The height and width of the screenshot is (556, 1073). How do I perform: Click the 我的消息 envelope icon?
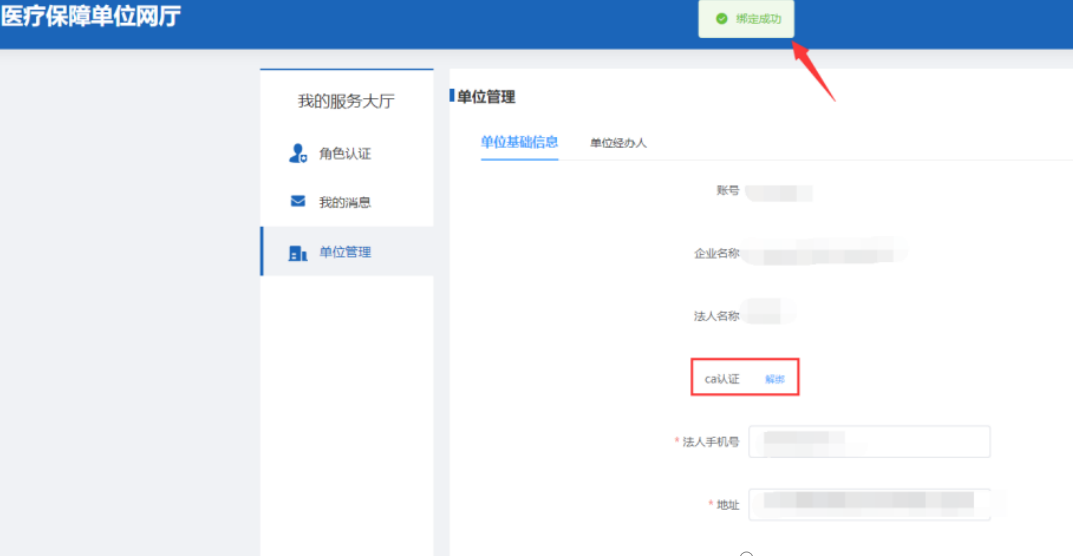[x=297, y=201]
